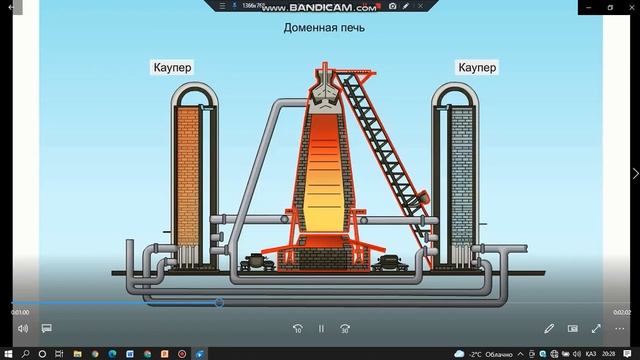The image size is (640, 360).
Task: Click the remaining time 0:02:02 label
Action: (x=622, y=312)
